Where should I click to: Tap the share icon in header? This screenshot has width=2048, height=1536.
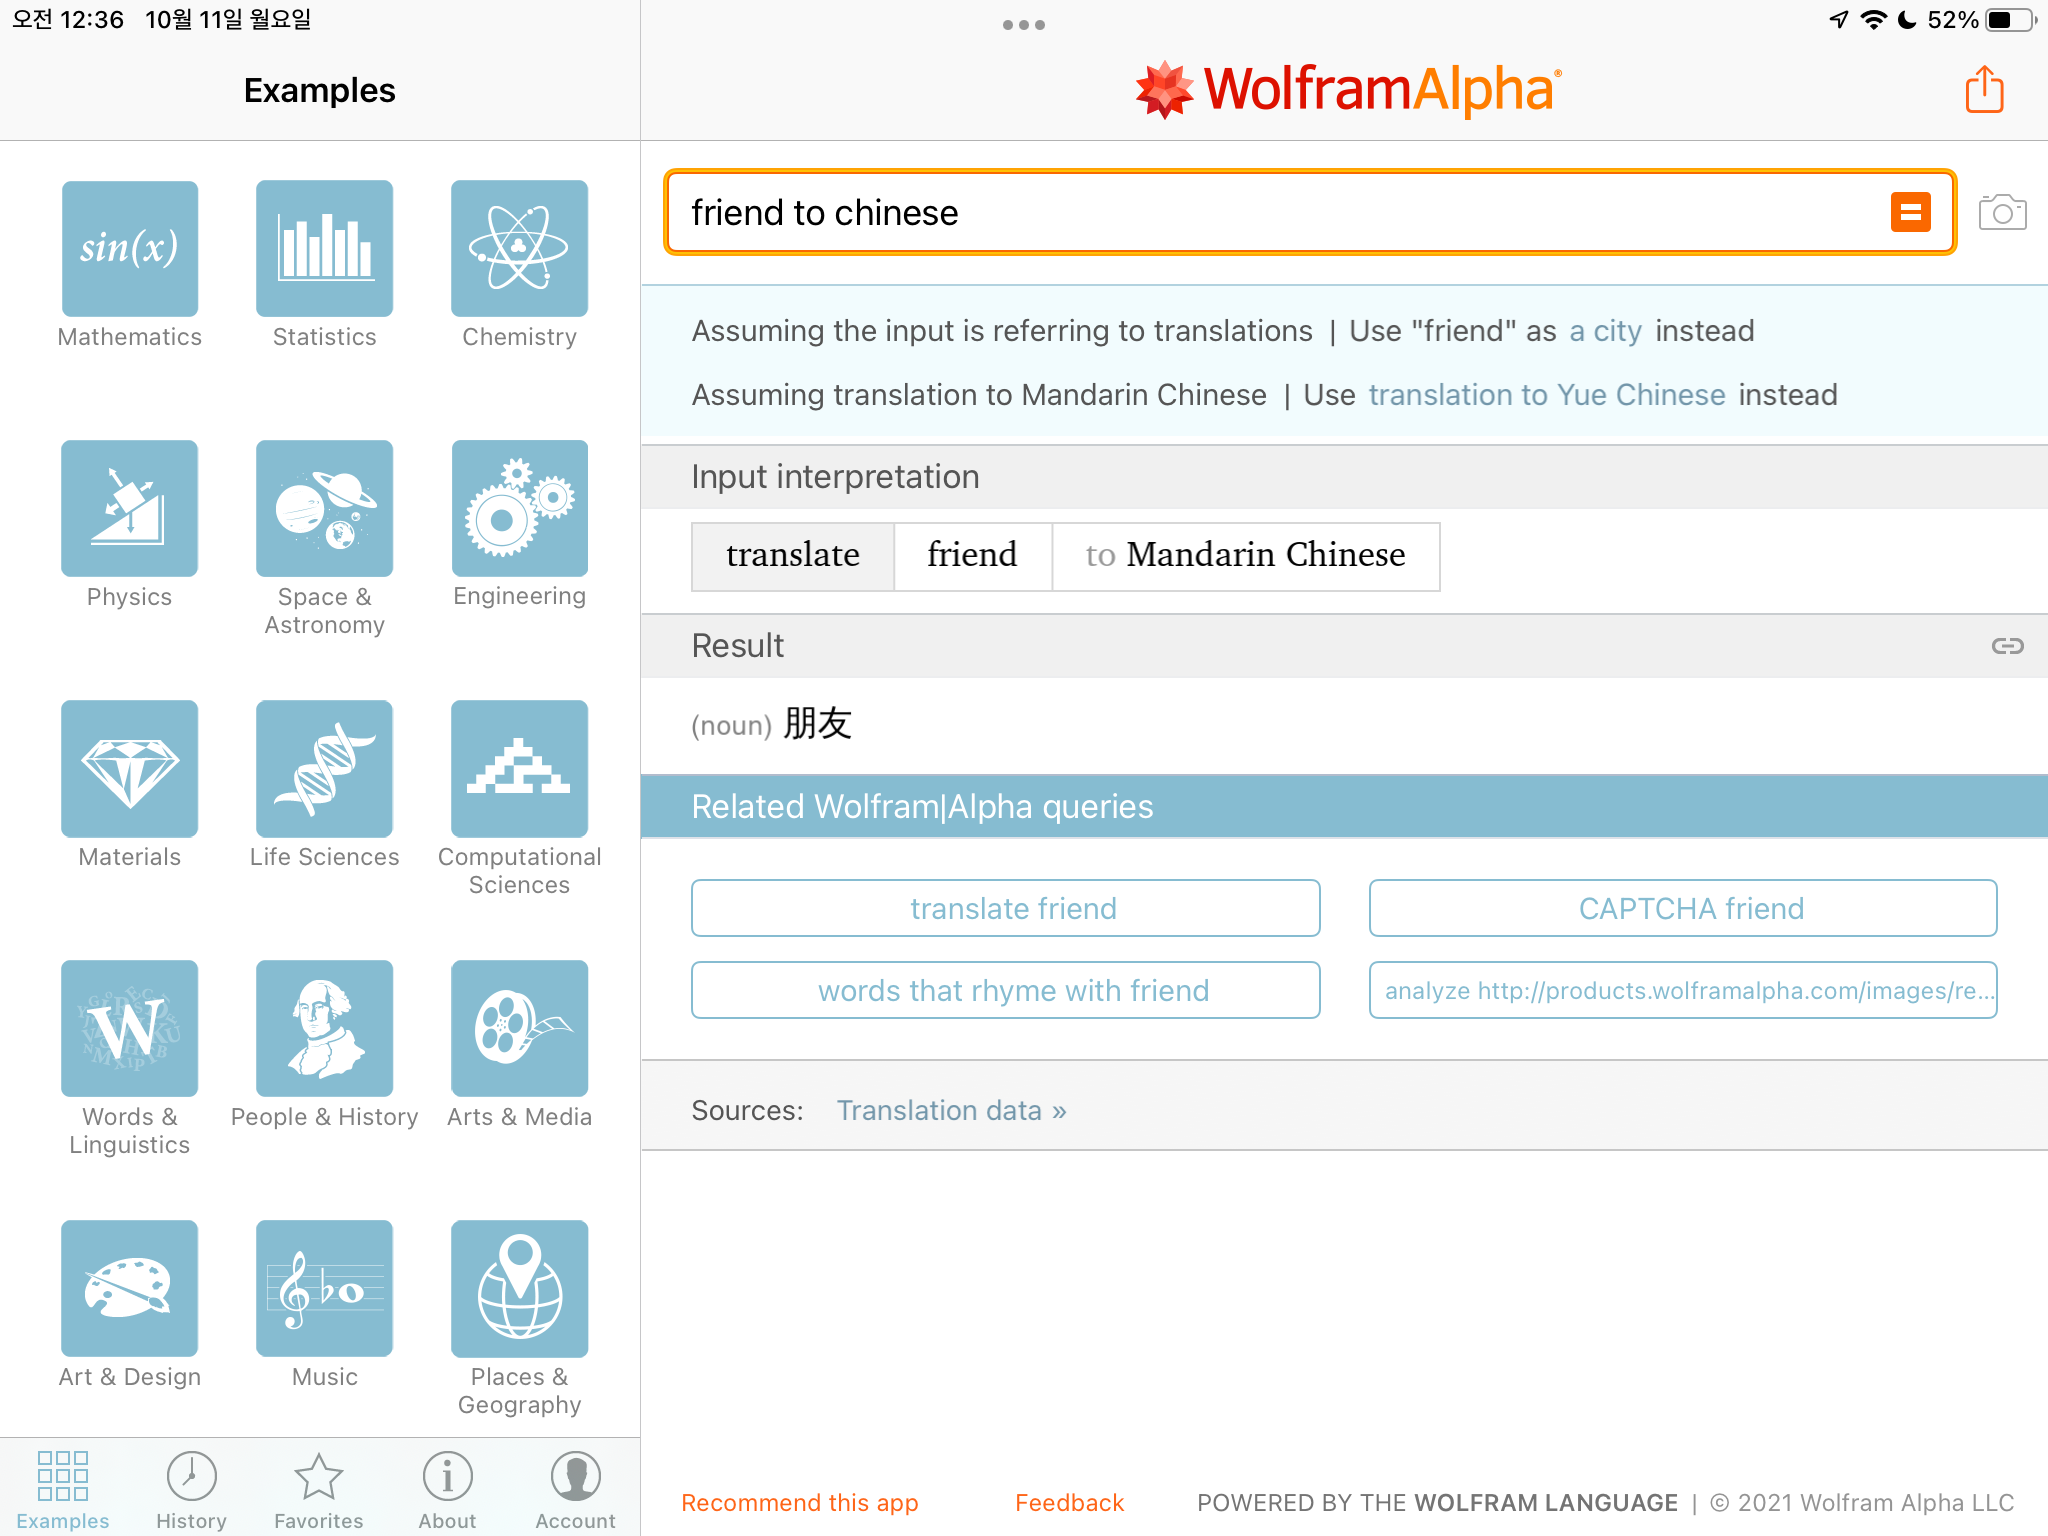tap(1984, 90)
